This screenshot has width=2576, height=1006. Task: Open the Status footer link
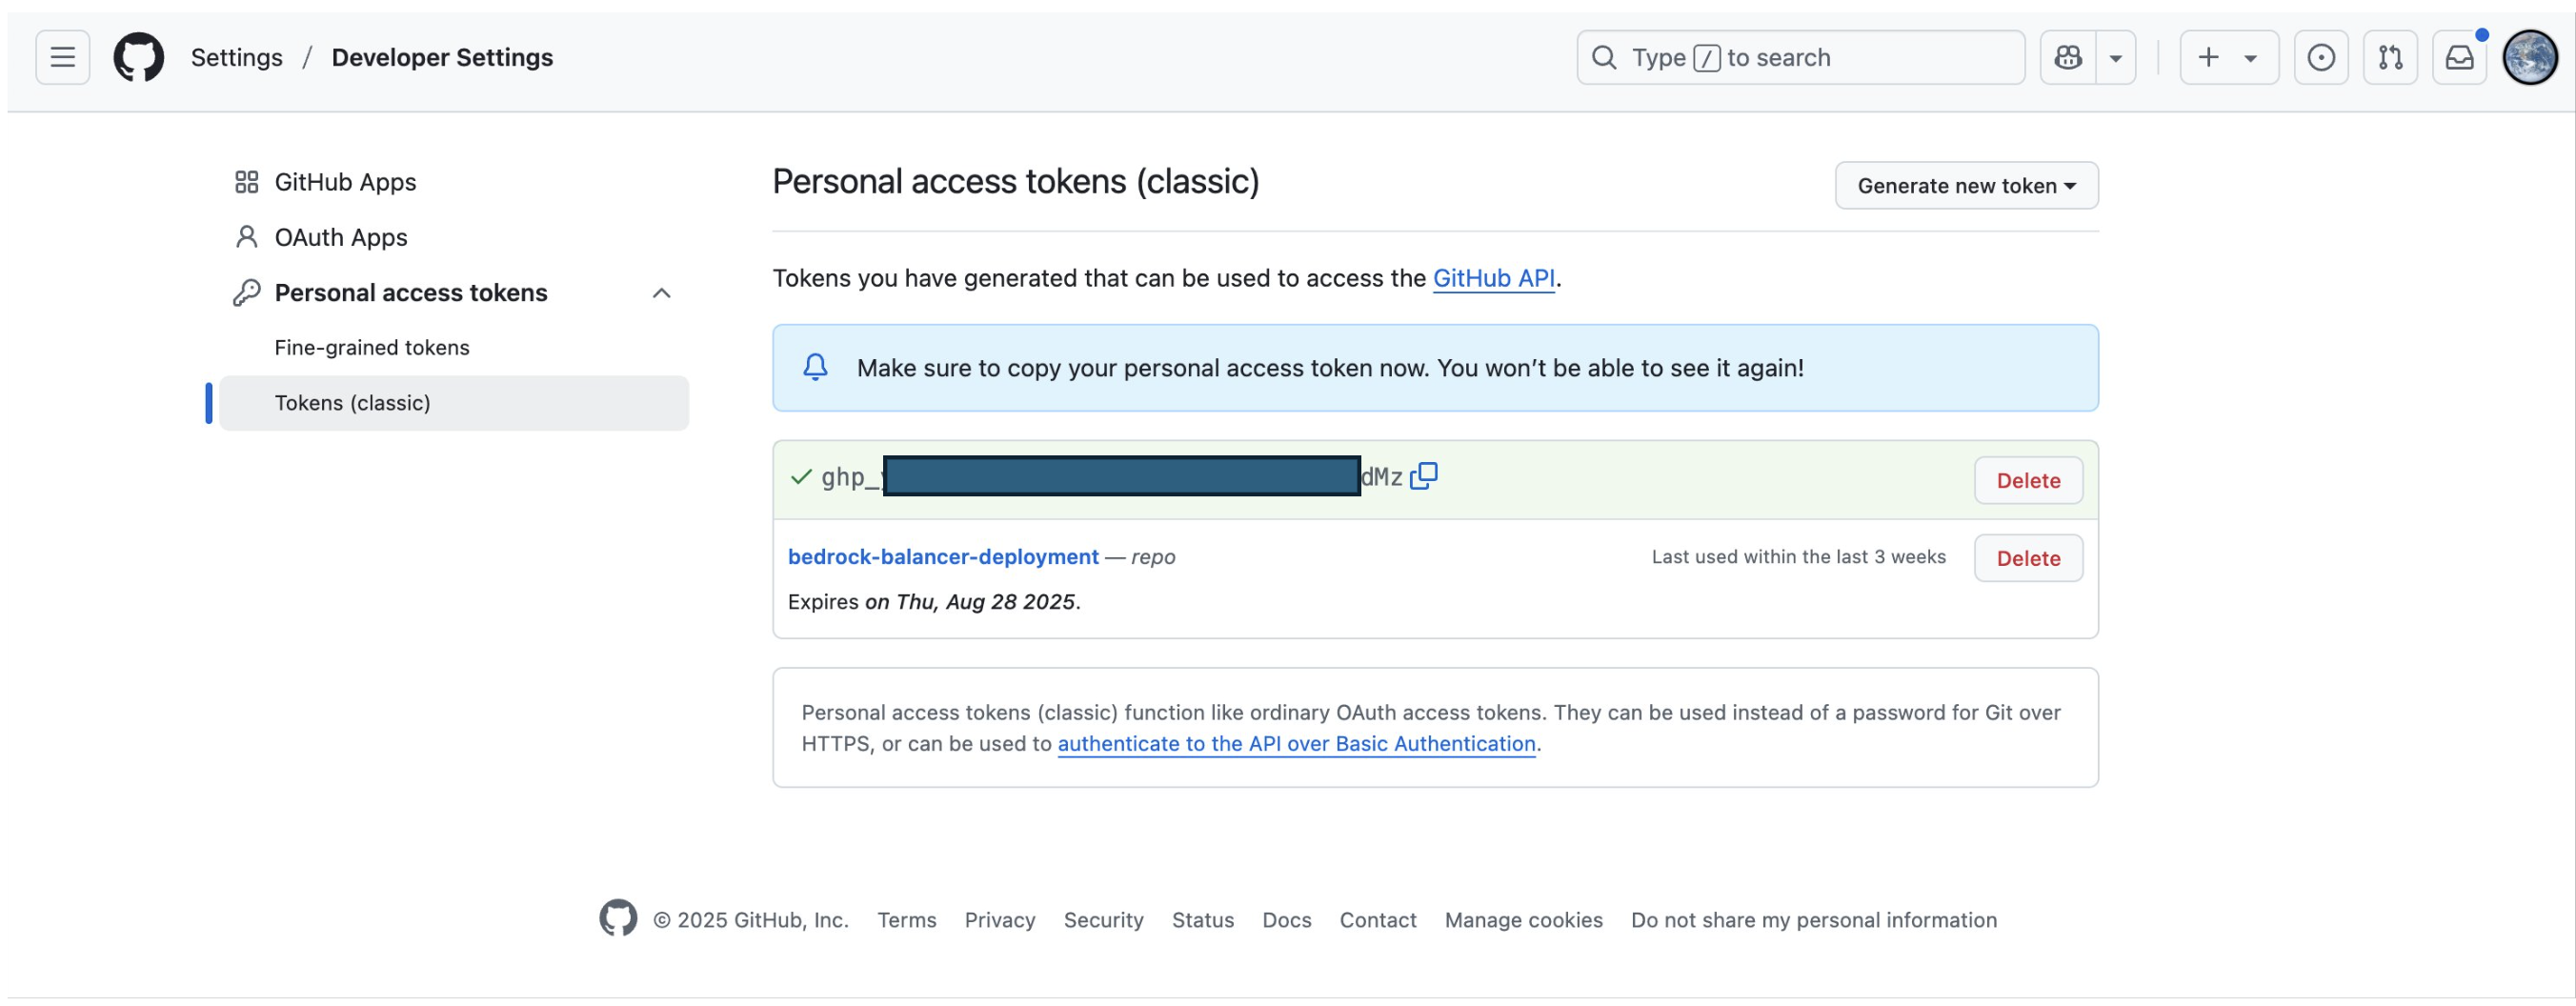[x=1203, y=919]
